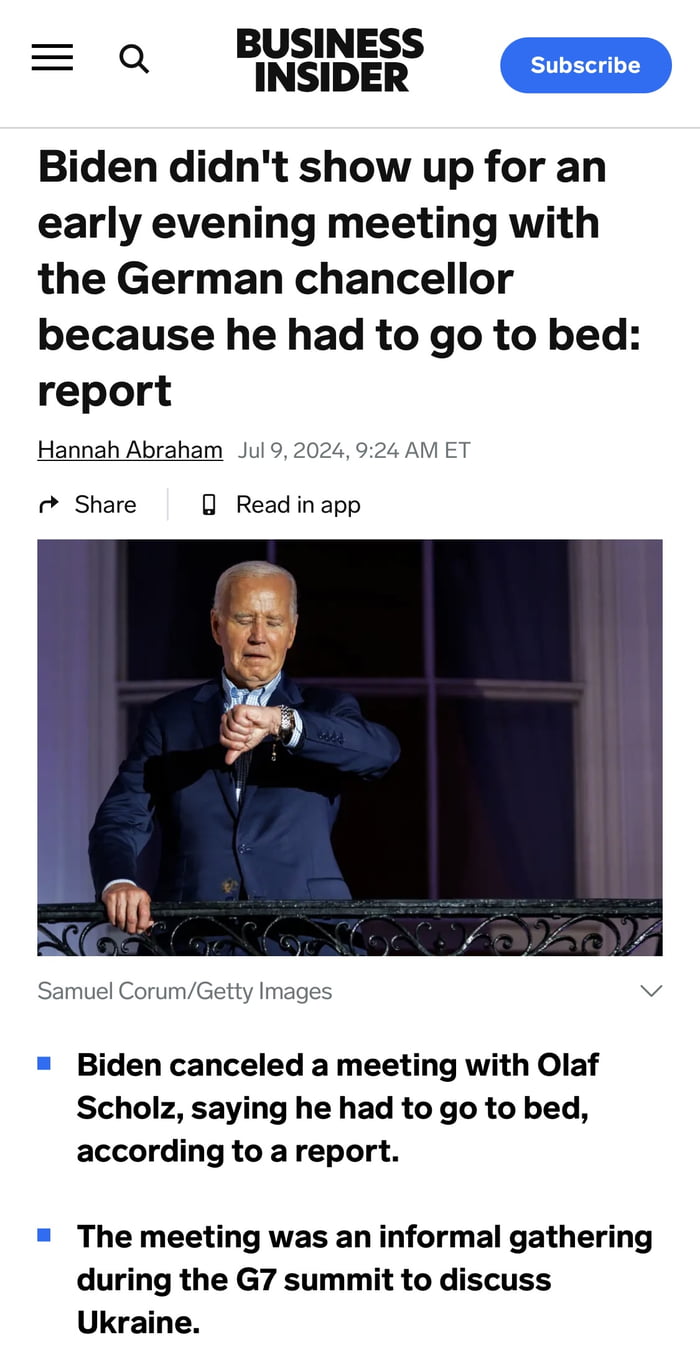Click the Jul 9, 2024 timestamp

click(x=354, y=450)
